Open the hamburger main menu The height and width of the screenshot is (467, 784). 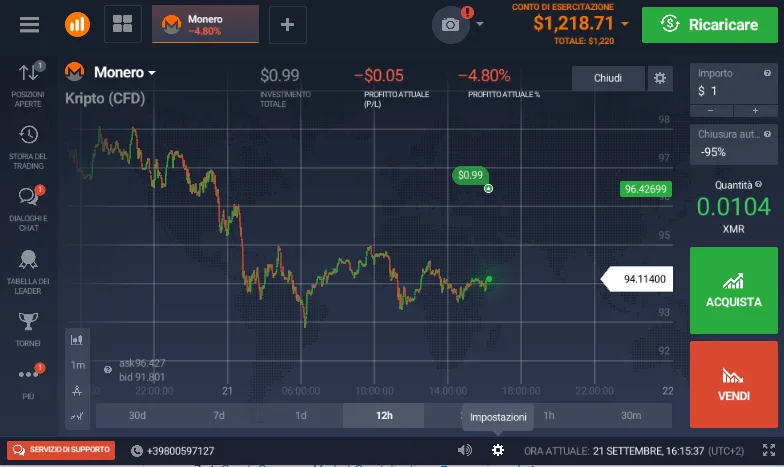[29, 24]
